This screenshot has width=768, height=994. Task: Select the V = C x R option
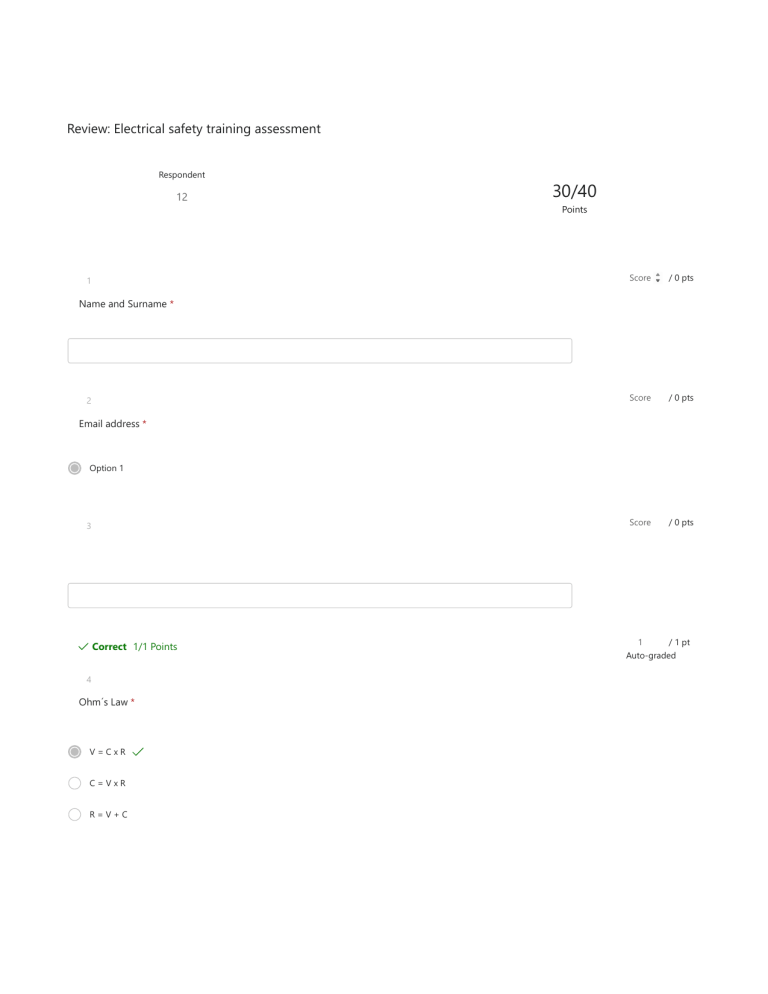click(75, 752)
